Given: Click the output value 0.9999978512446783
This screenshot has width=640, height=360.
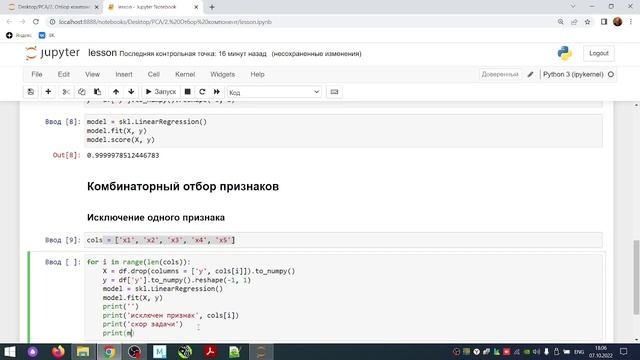Looking at the screenshot, I should pyautogui.click(x=123, y=156).
